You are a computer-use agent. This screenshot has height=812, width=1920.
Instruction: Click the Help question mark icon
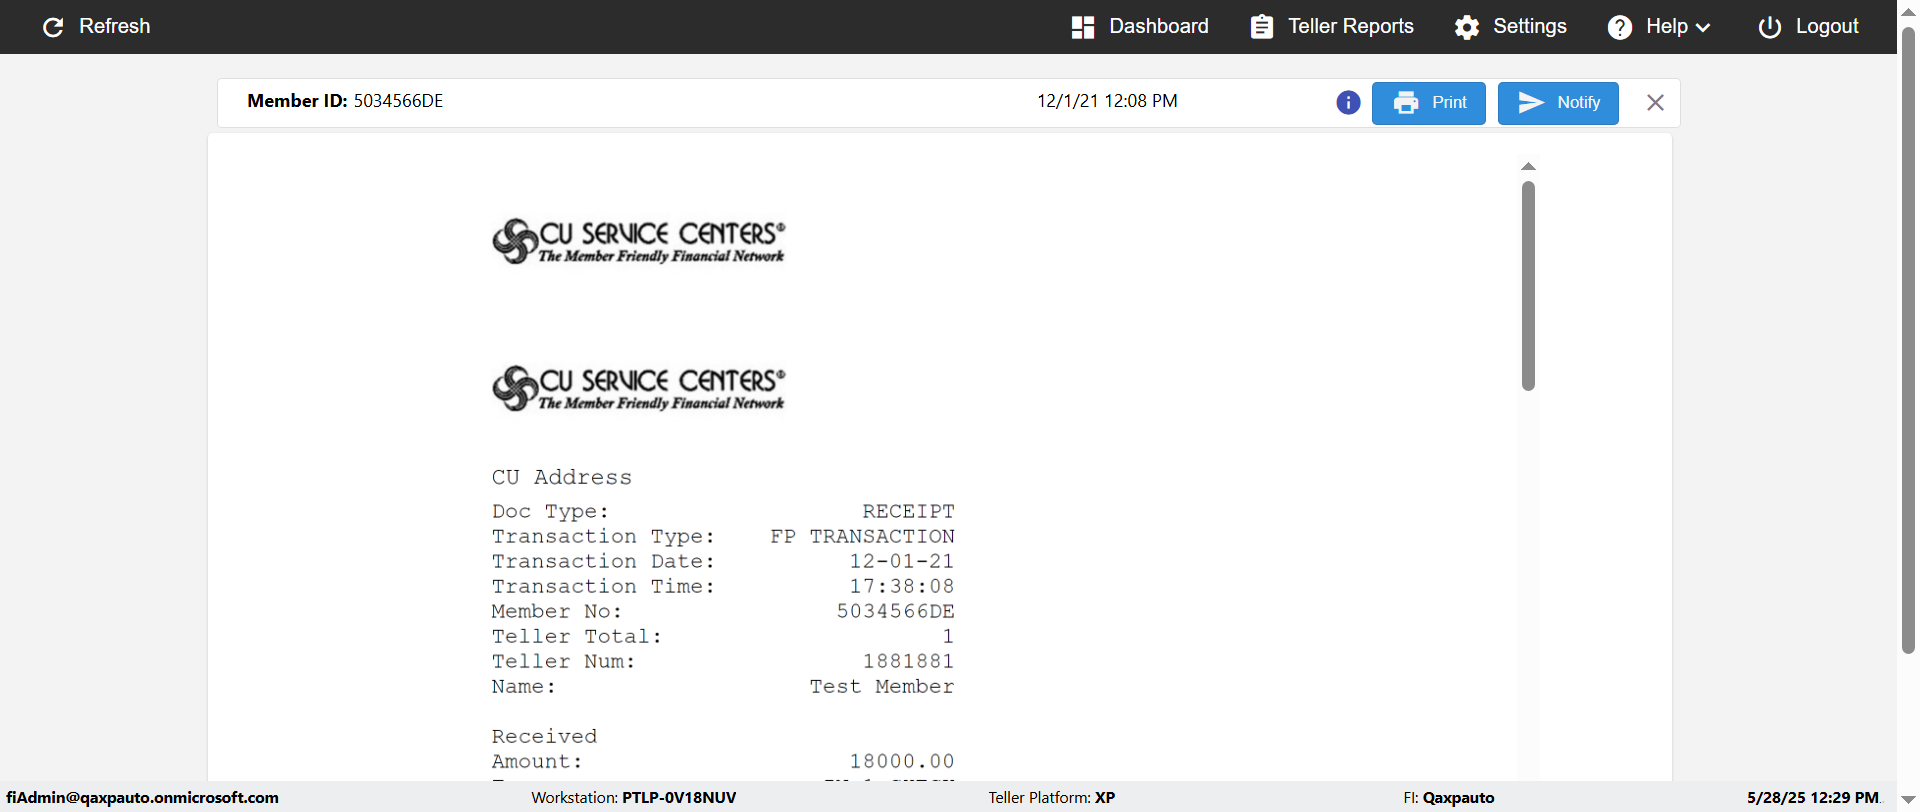1620,27
